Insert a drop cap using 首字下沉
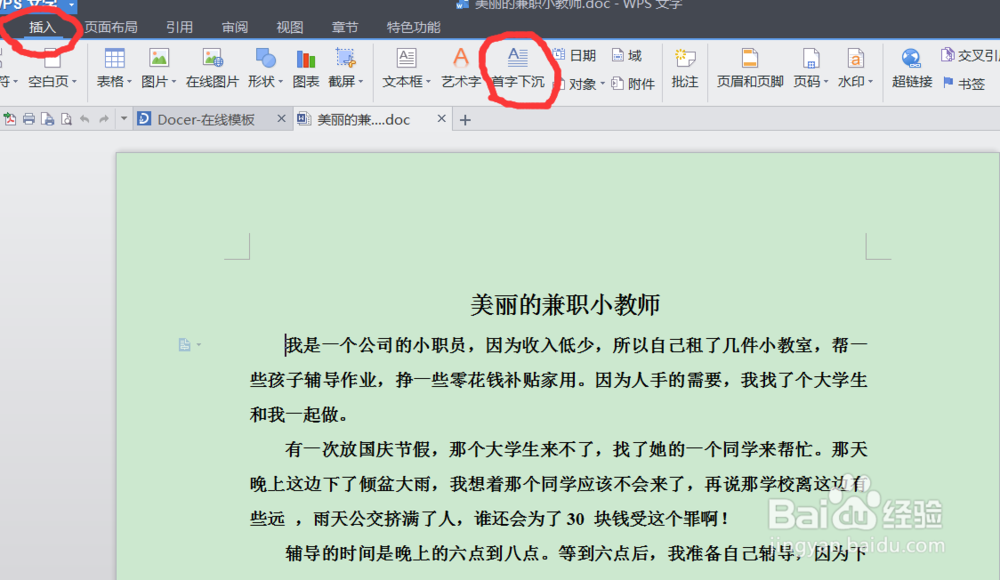 (519, 68)
